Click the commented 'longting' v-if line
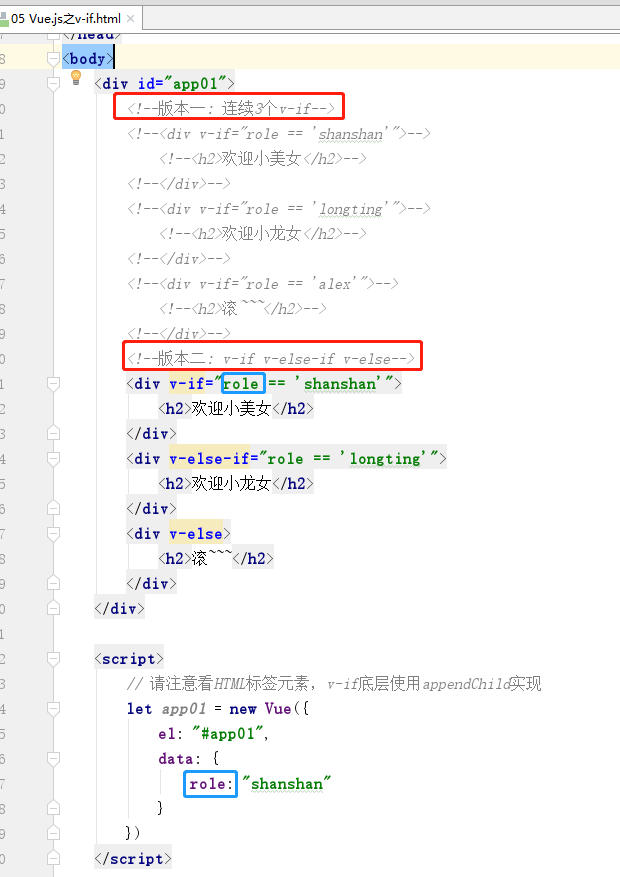 click(x=278, y=209)
